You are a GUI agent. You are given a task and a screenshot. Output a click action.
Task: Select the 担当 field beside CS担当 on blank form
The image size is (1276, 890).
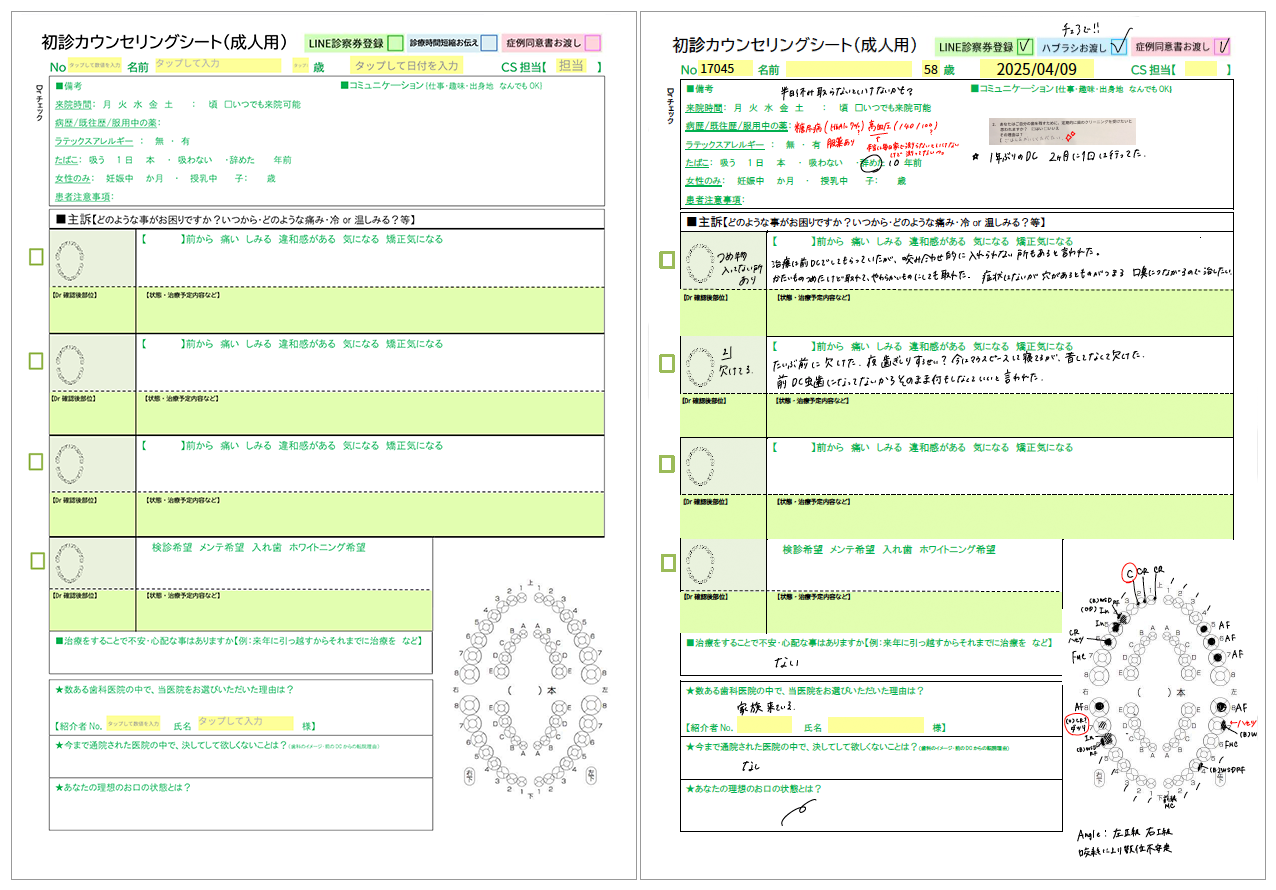[571, 66]
